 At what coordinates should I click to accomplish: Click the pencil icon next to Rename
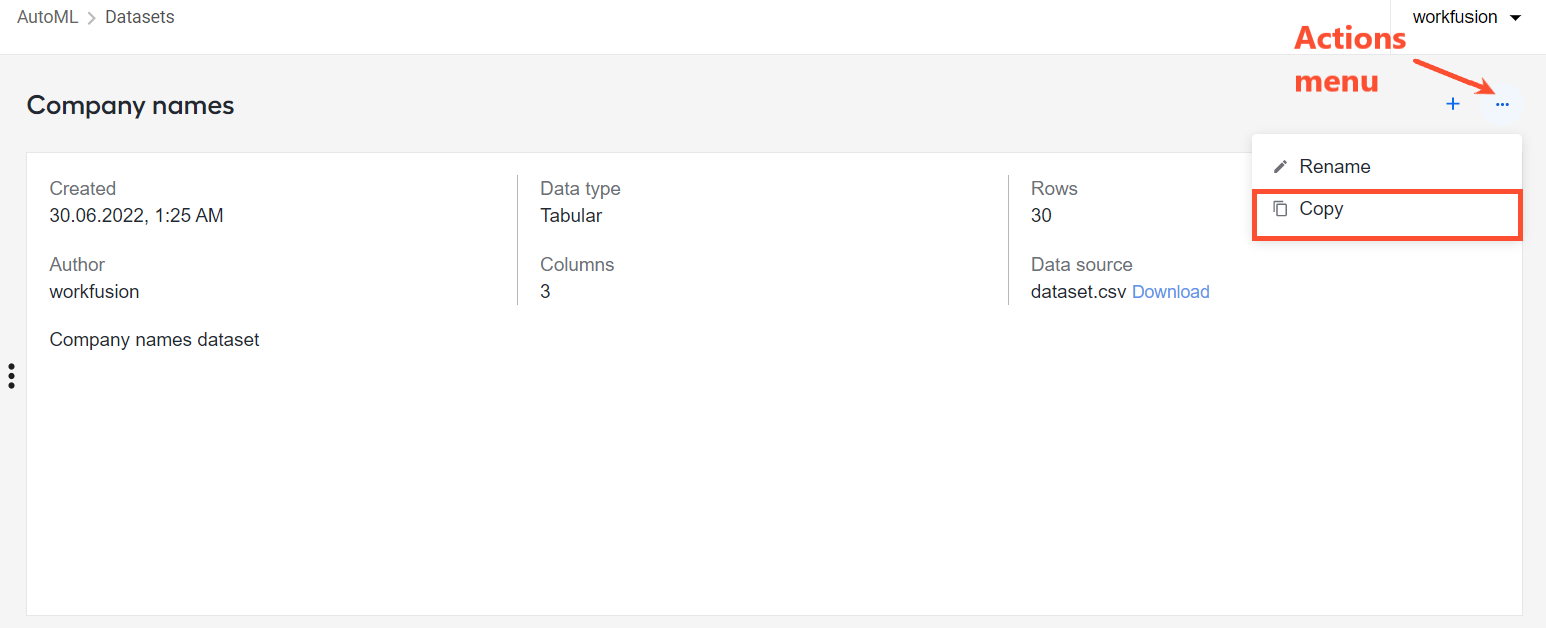(1280, 167)
